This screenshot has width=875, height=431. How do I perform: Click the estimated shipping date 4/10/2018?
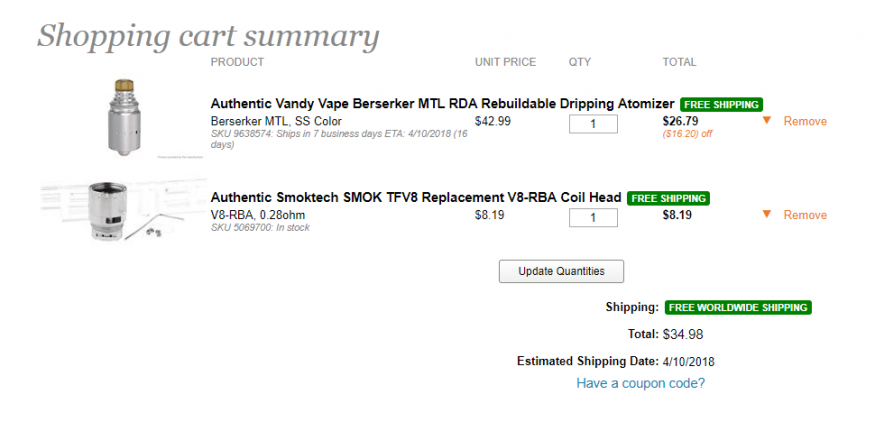click(x=689, y=361)
